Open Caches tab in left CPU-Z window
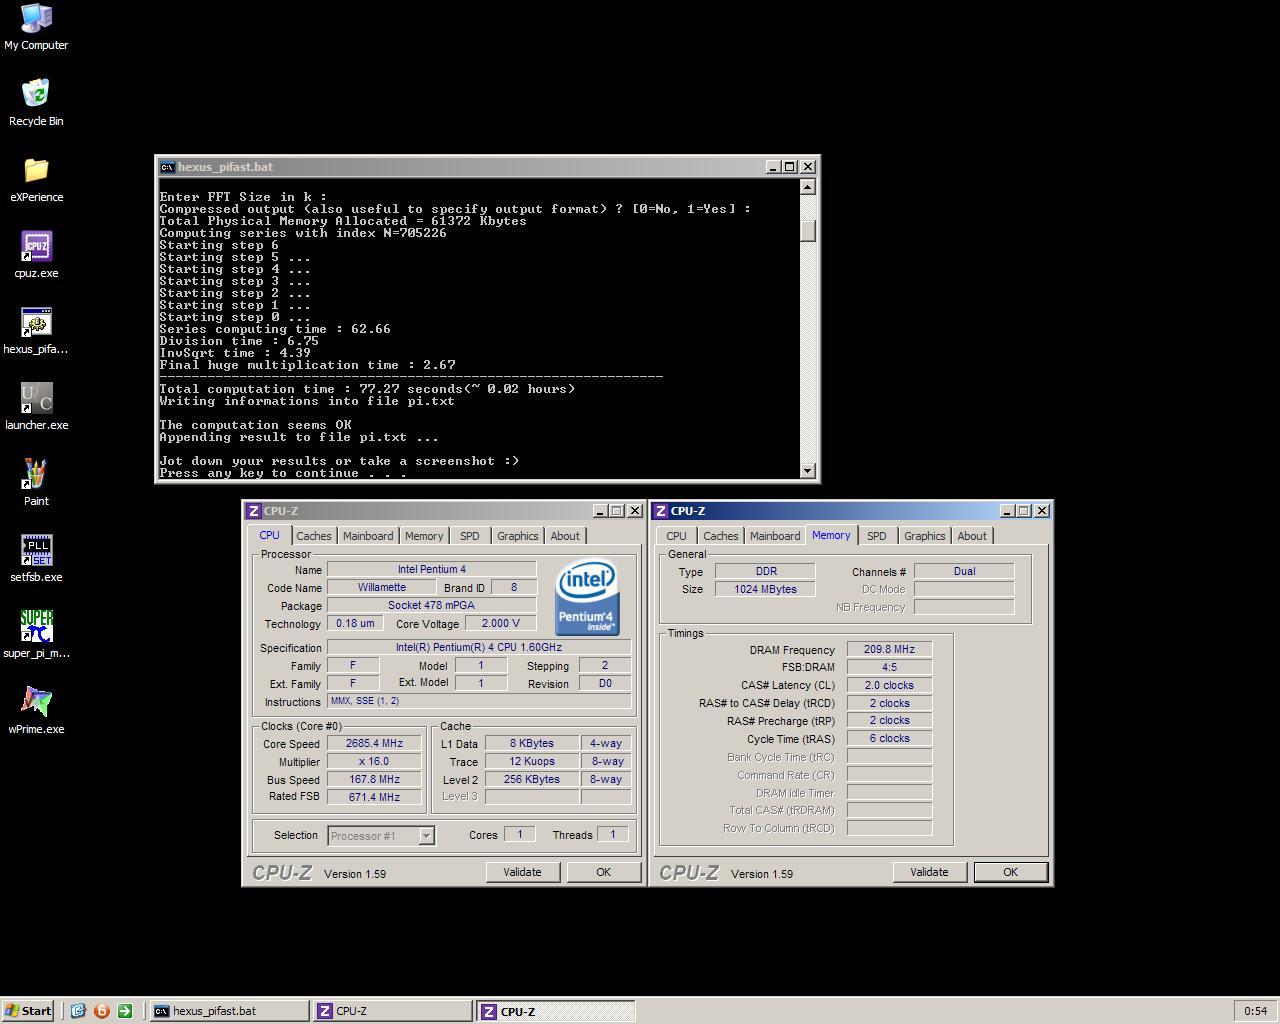1280x1024 pixels. 313,536
